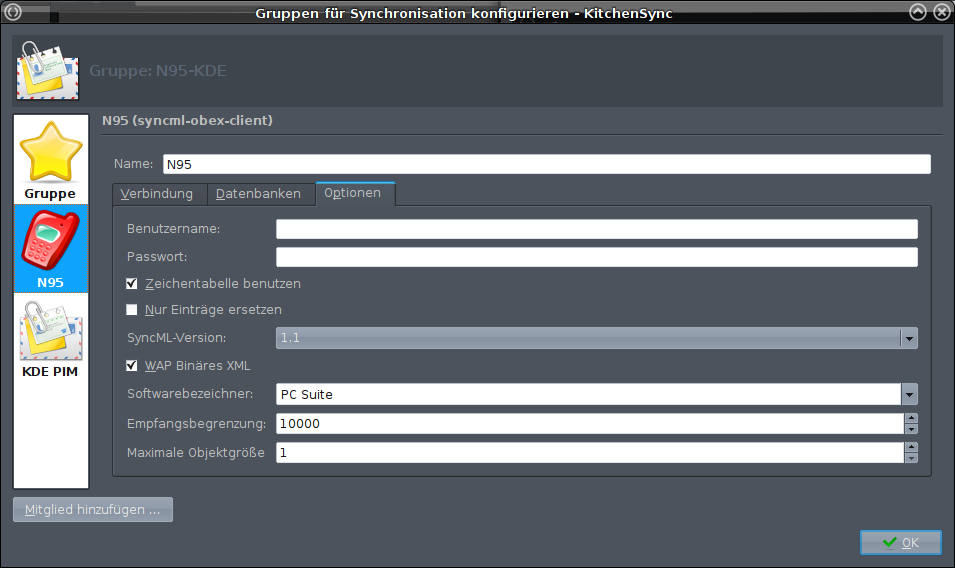Decrease the Maximale Objektgröße with down arrow
The width and height of the screenshot is (955, 568).
[911, 459]
